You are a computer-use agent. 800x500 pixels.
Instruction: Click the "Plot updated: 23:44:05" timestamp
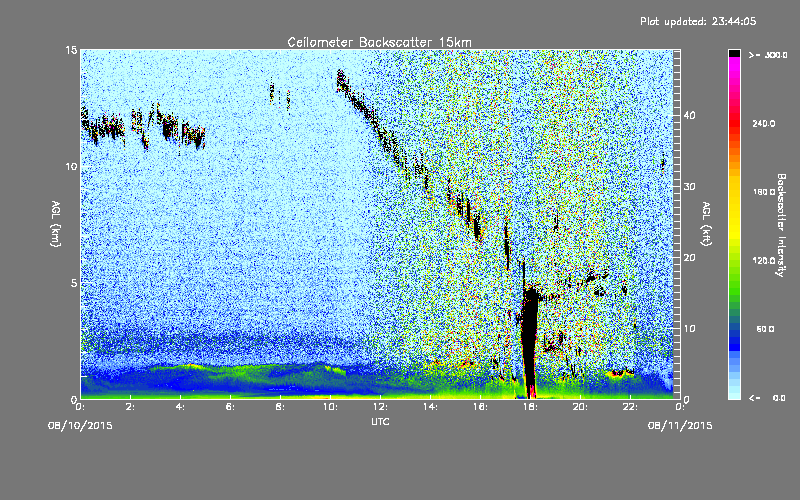pyautogui.click(x=698, y=21)
